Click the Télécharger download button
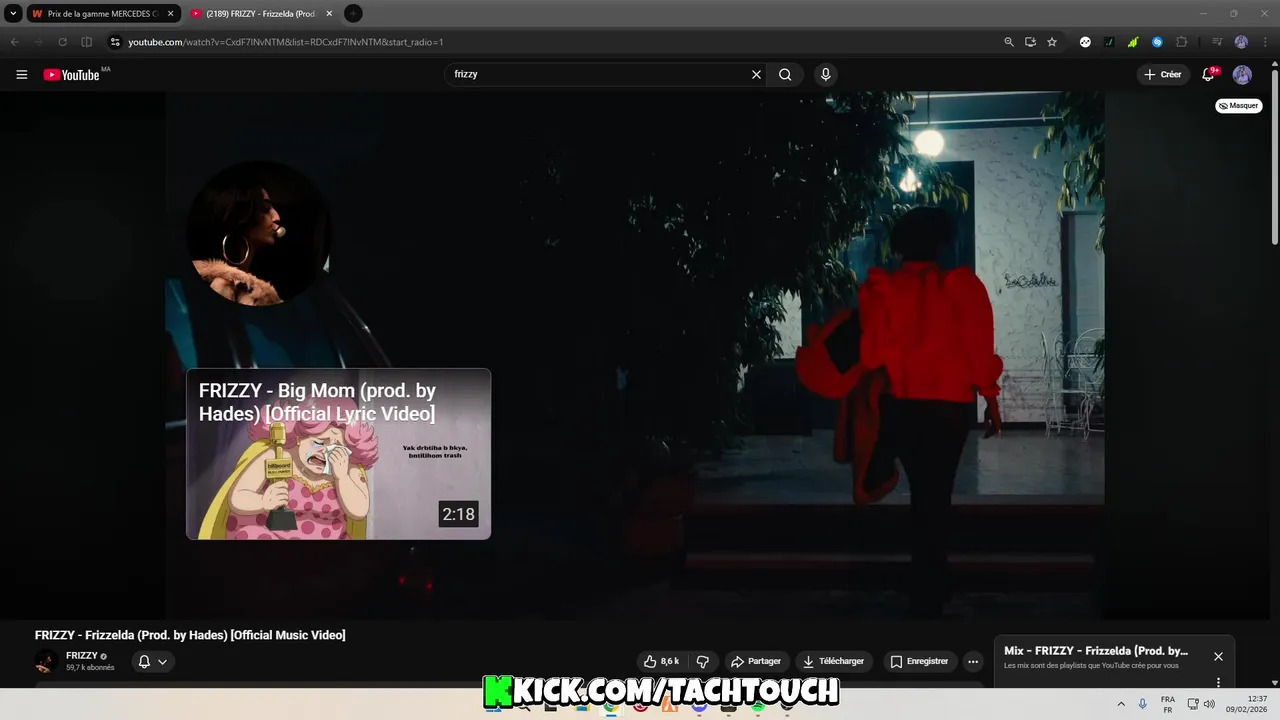 tap(833, 661)
